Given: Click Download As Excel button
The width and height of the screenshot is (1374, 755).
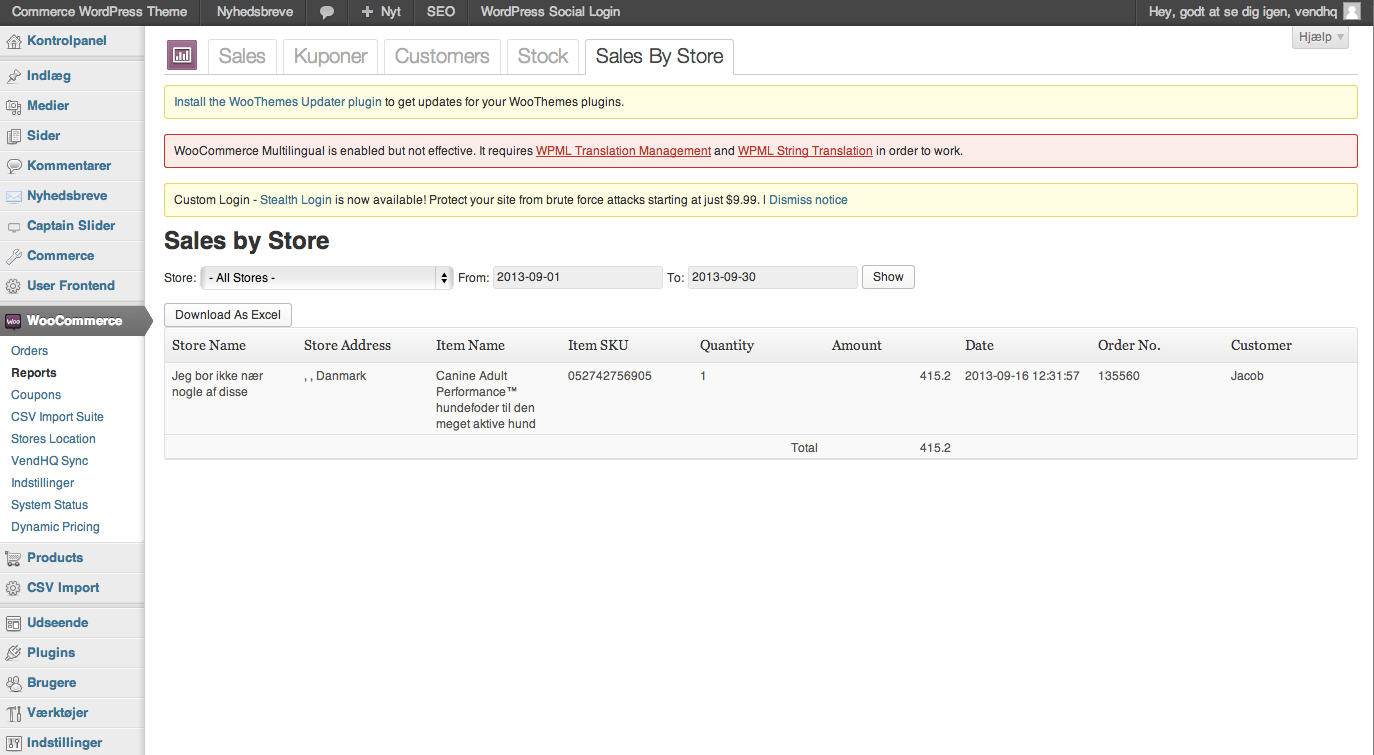Looking at the screenshot, I should point(227,315).
